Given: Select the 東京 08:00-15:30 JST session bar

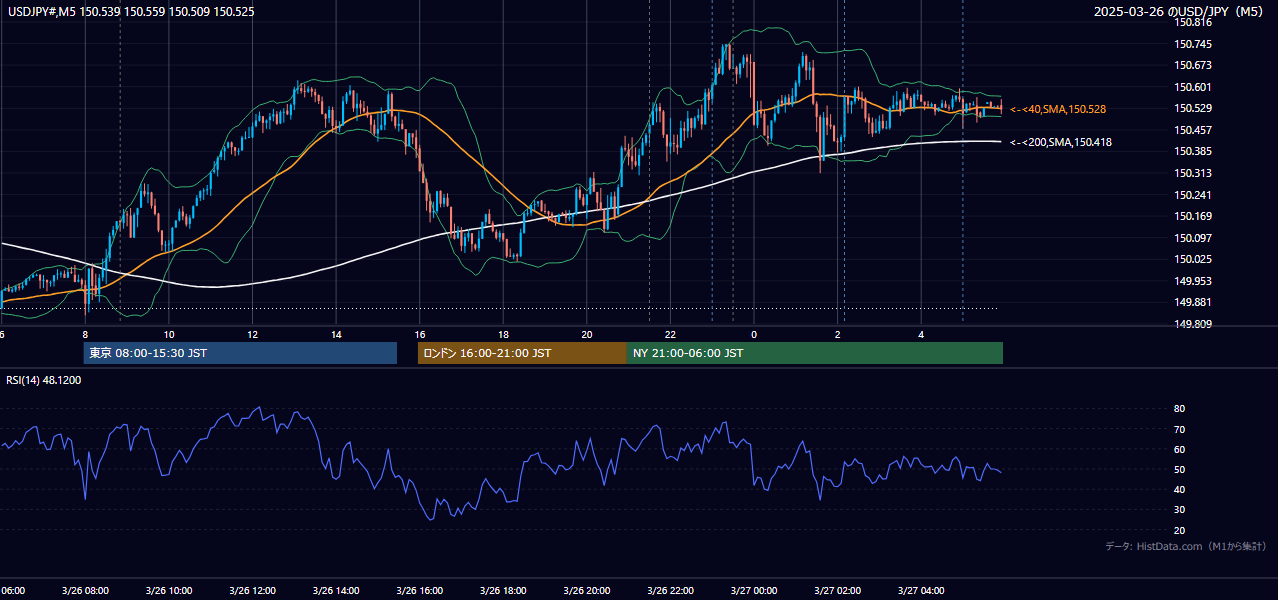Looking at the screenshot, I should click(x=240, y=353).
